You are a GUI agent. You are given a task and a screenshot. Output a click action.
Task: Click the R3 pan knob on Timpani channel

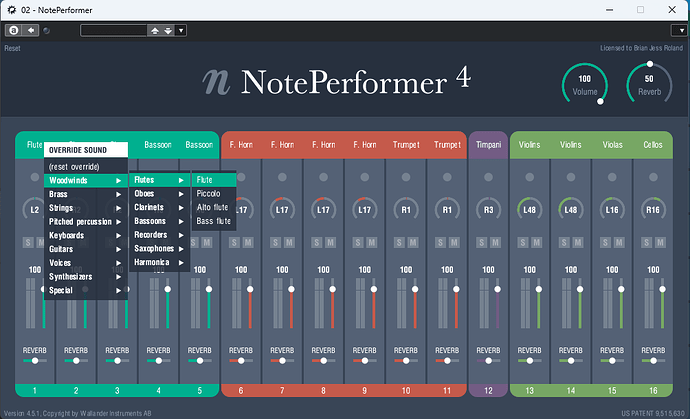[488, 210]
